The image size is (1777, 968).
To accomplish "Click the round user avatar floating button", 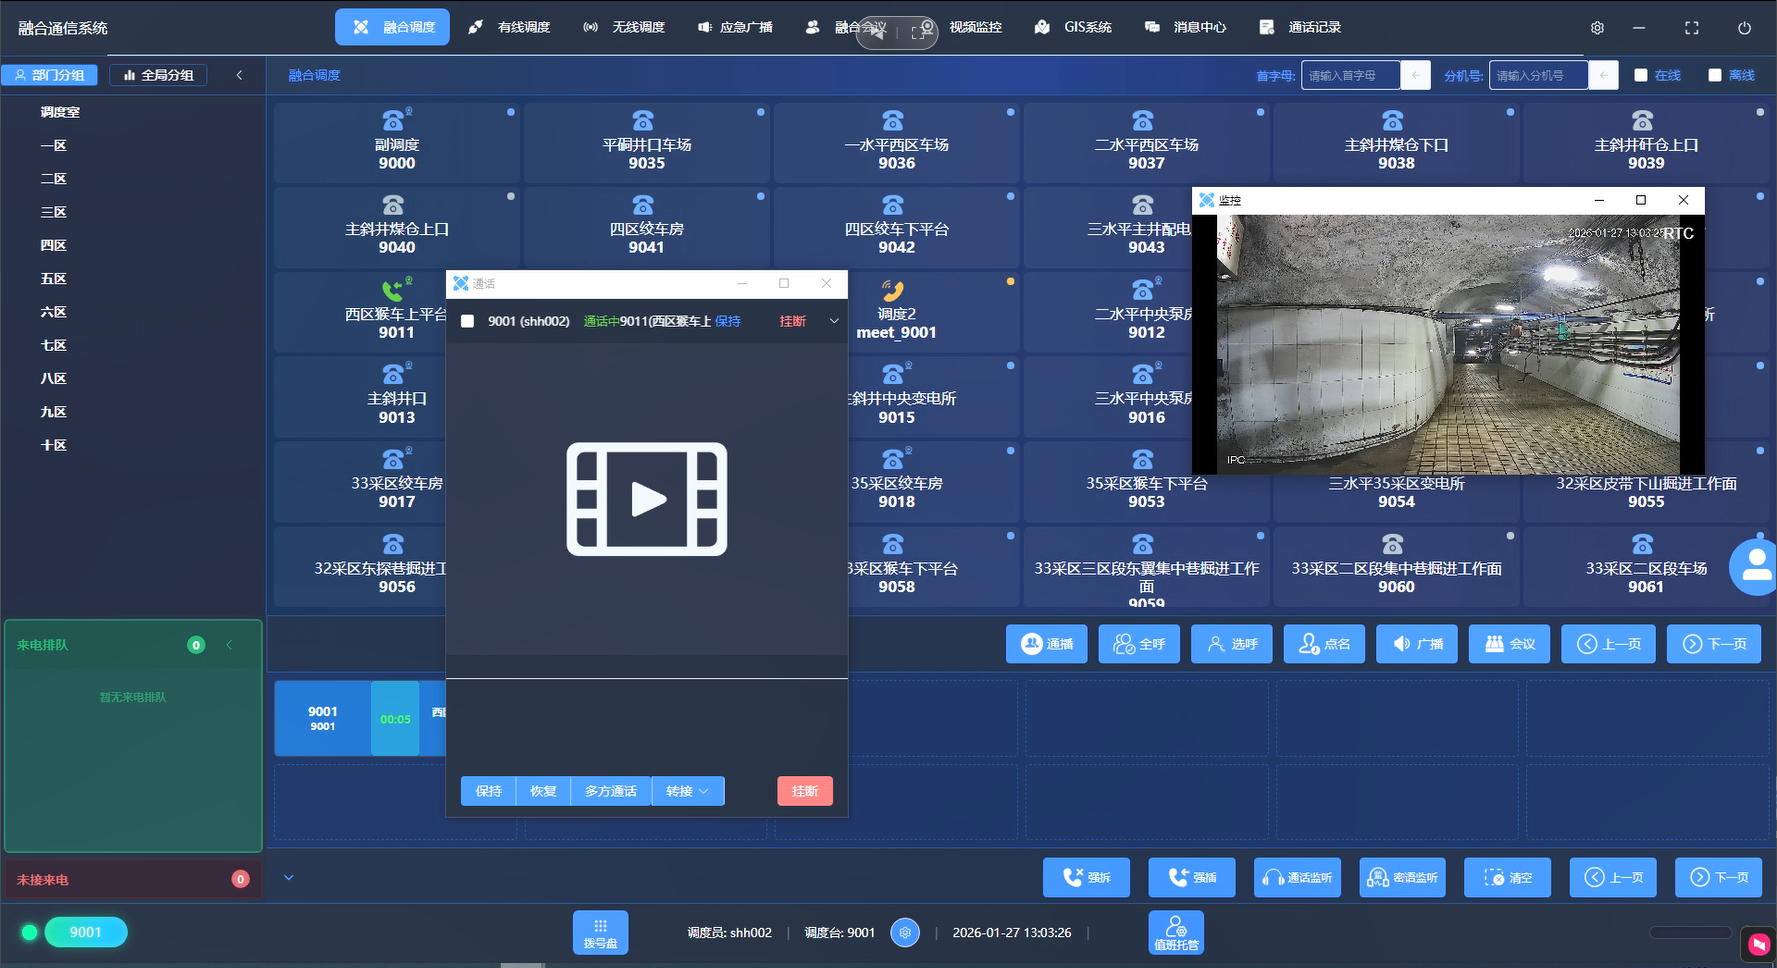I will point(1755,567).
